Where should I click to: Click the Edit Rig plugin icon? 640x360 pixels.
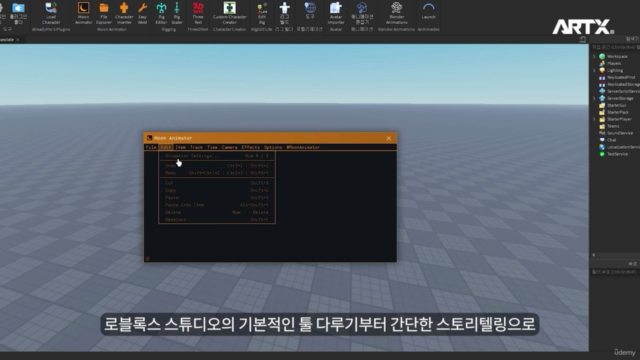click(262, 13)
